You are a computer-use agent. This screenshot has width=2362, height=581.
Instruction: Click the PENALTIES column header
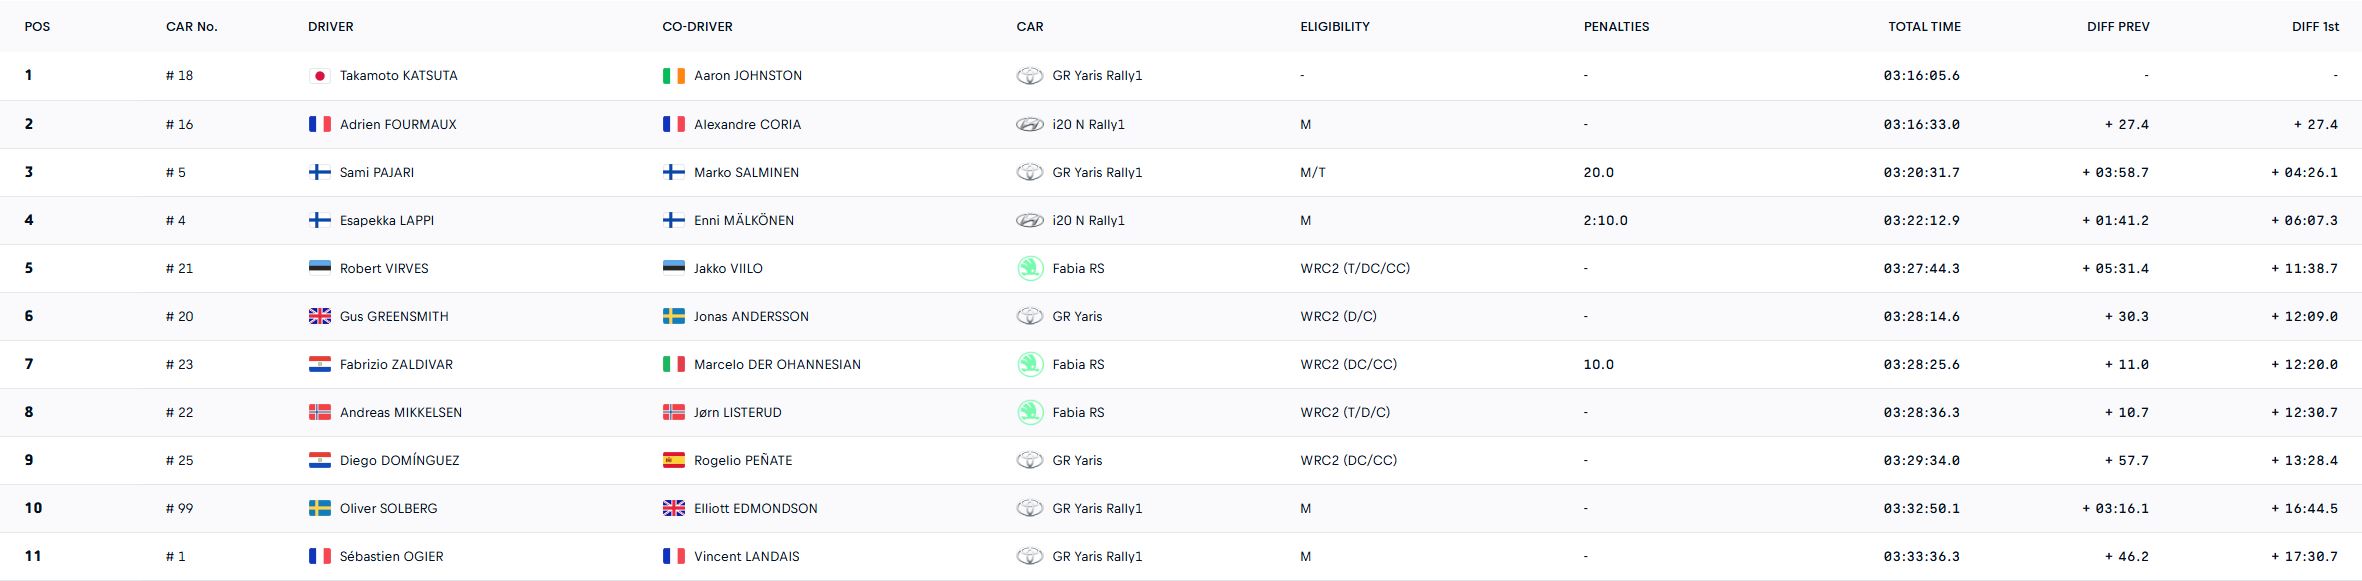[1616, 27]
